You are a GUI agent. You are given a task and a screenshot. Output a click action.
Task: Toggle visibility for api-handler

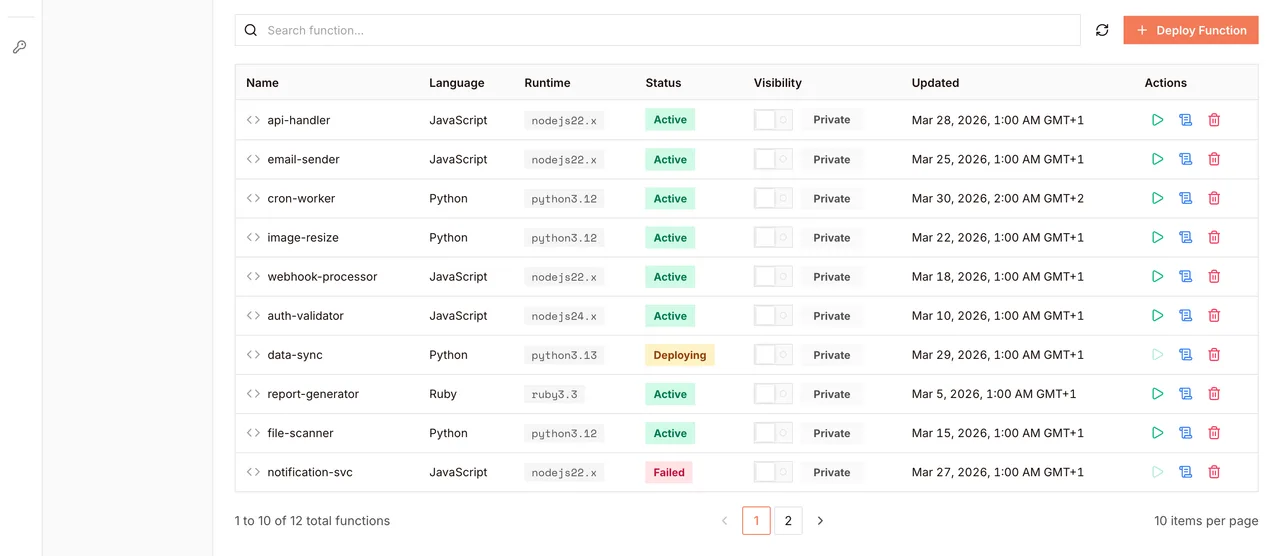point(773,120)
